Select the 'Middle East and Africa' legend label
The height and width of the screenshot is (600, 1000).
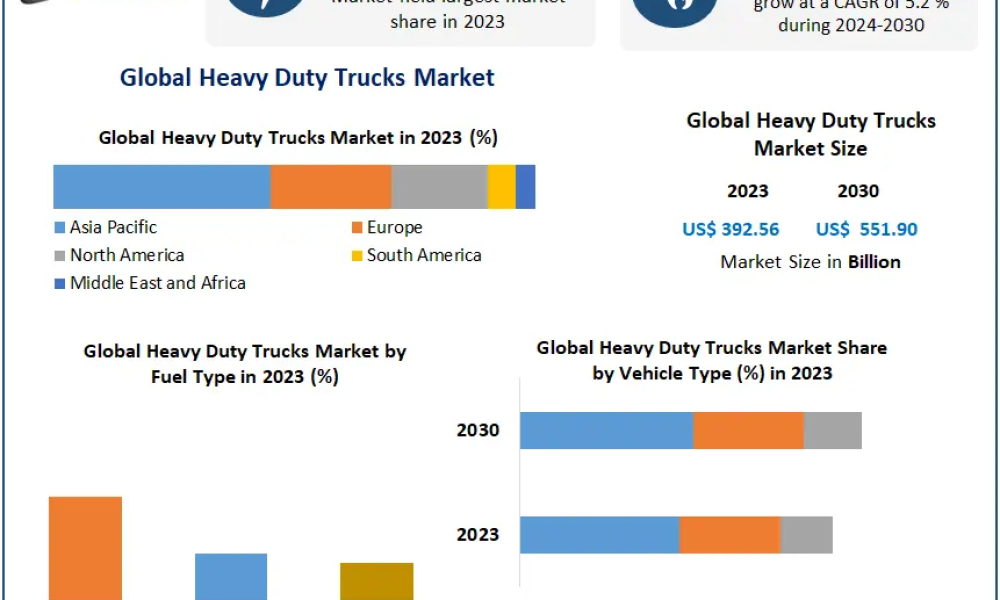tap(158, 283)
